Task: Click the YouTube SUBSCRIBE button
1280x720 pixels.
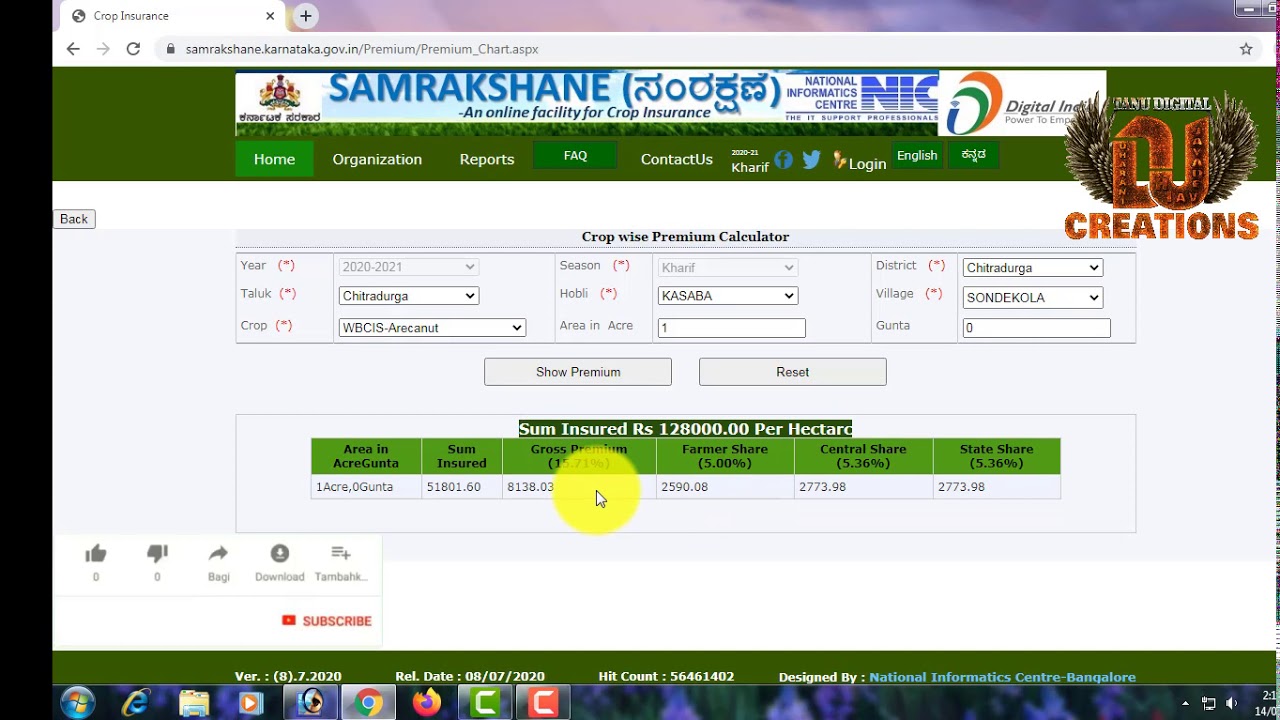Action: click(327, 621)
